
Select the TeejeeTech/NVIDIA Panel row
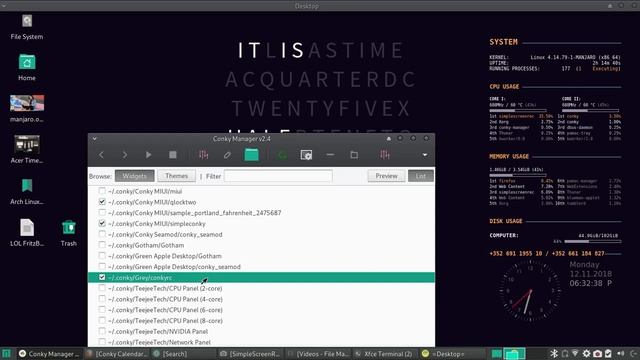point(261,331)
